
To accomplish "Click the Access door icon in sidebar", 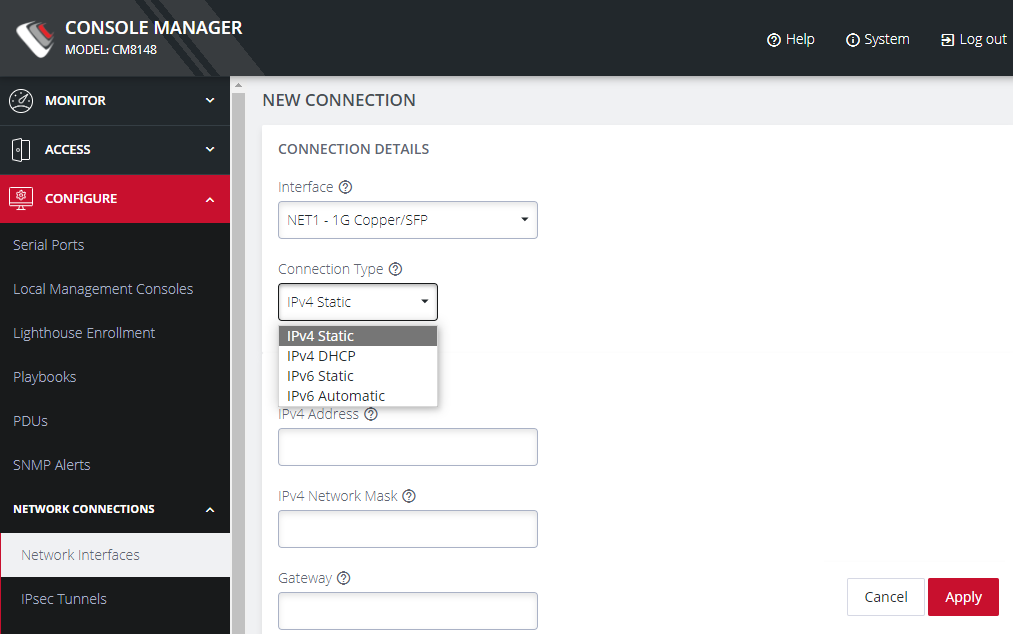I will pos(22,149).
